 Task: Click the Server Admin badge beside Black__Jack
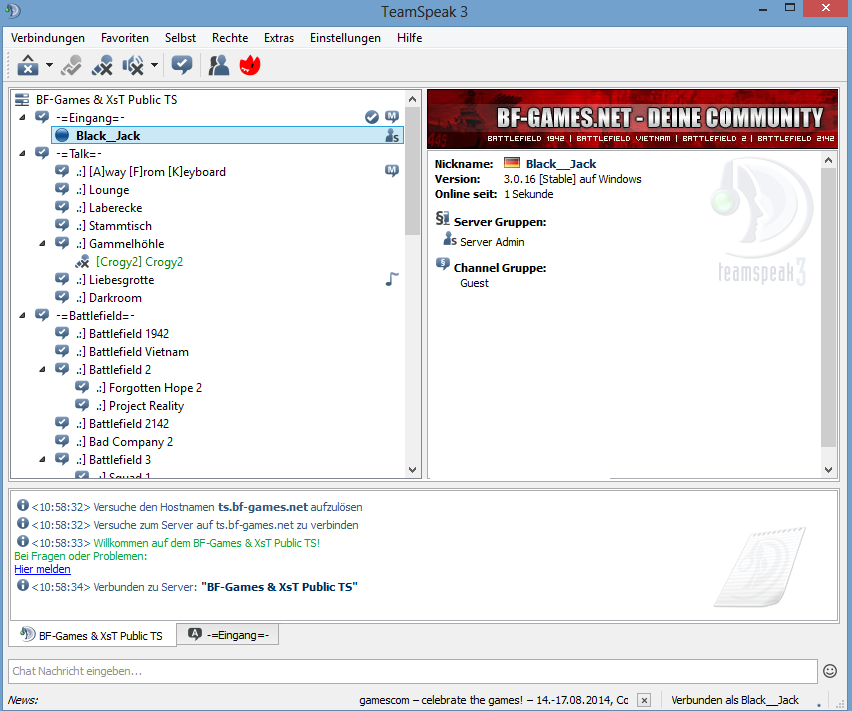(x=392, y=136)
